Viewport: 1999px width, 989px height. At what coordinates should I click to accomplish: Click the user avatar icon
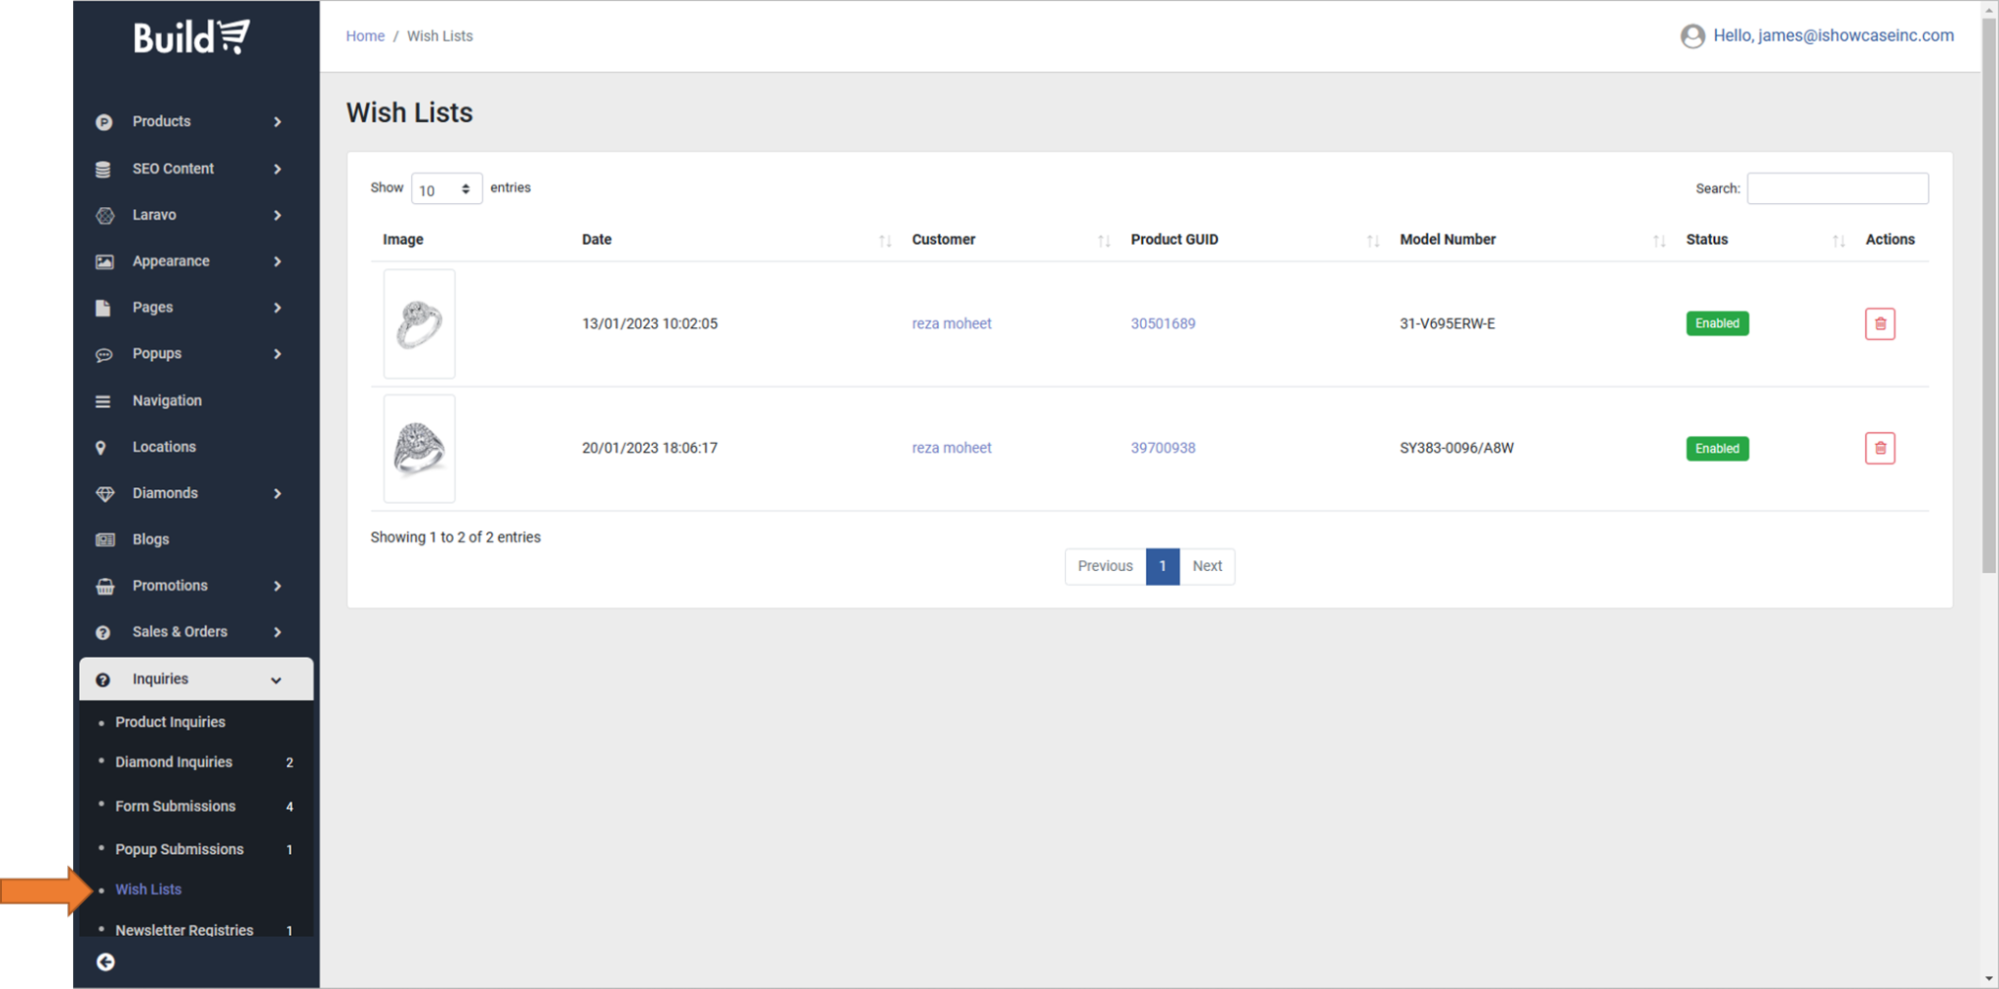[1692, 36]
